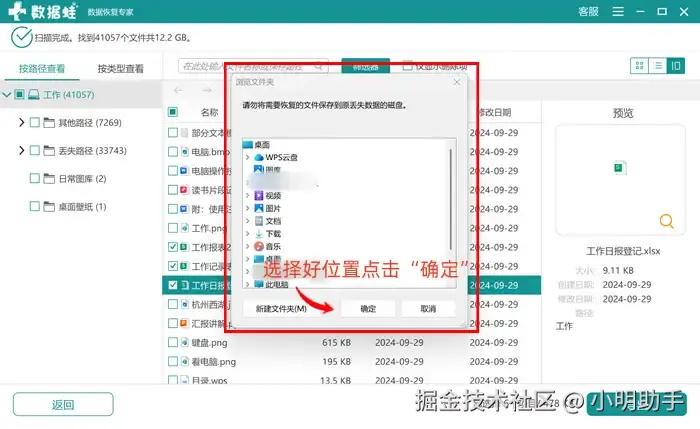700x429 pixels.
Task: Click the PDF icon of 读书片段 row
Action: [184, 190]
